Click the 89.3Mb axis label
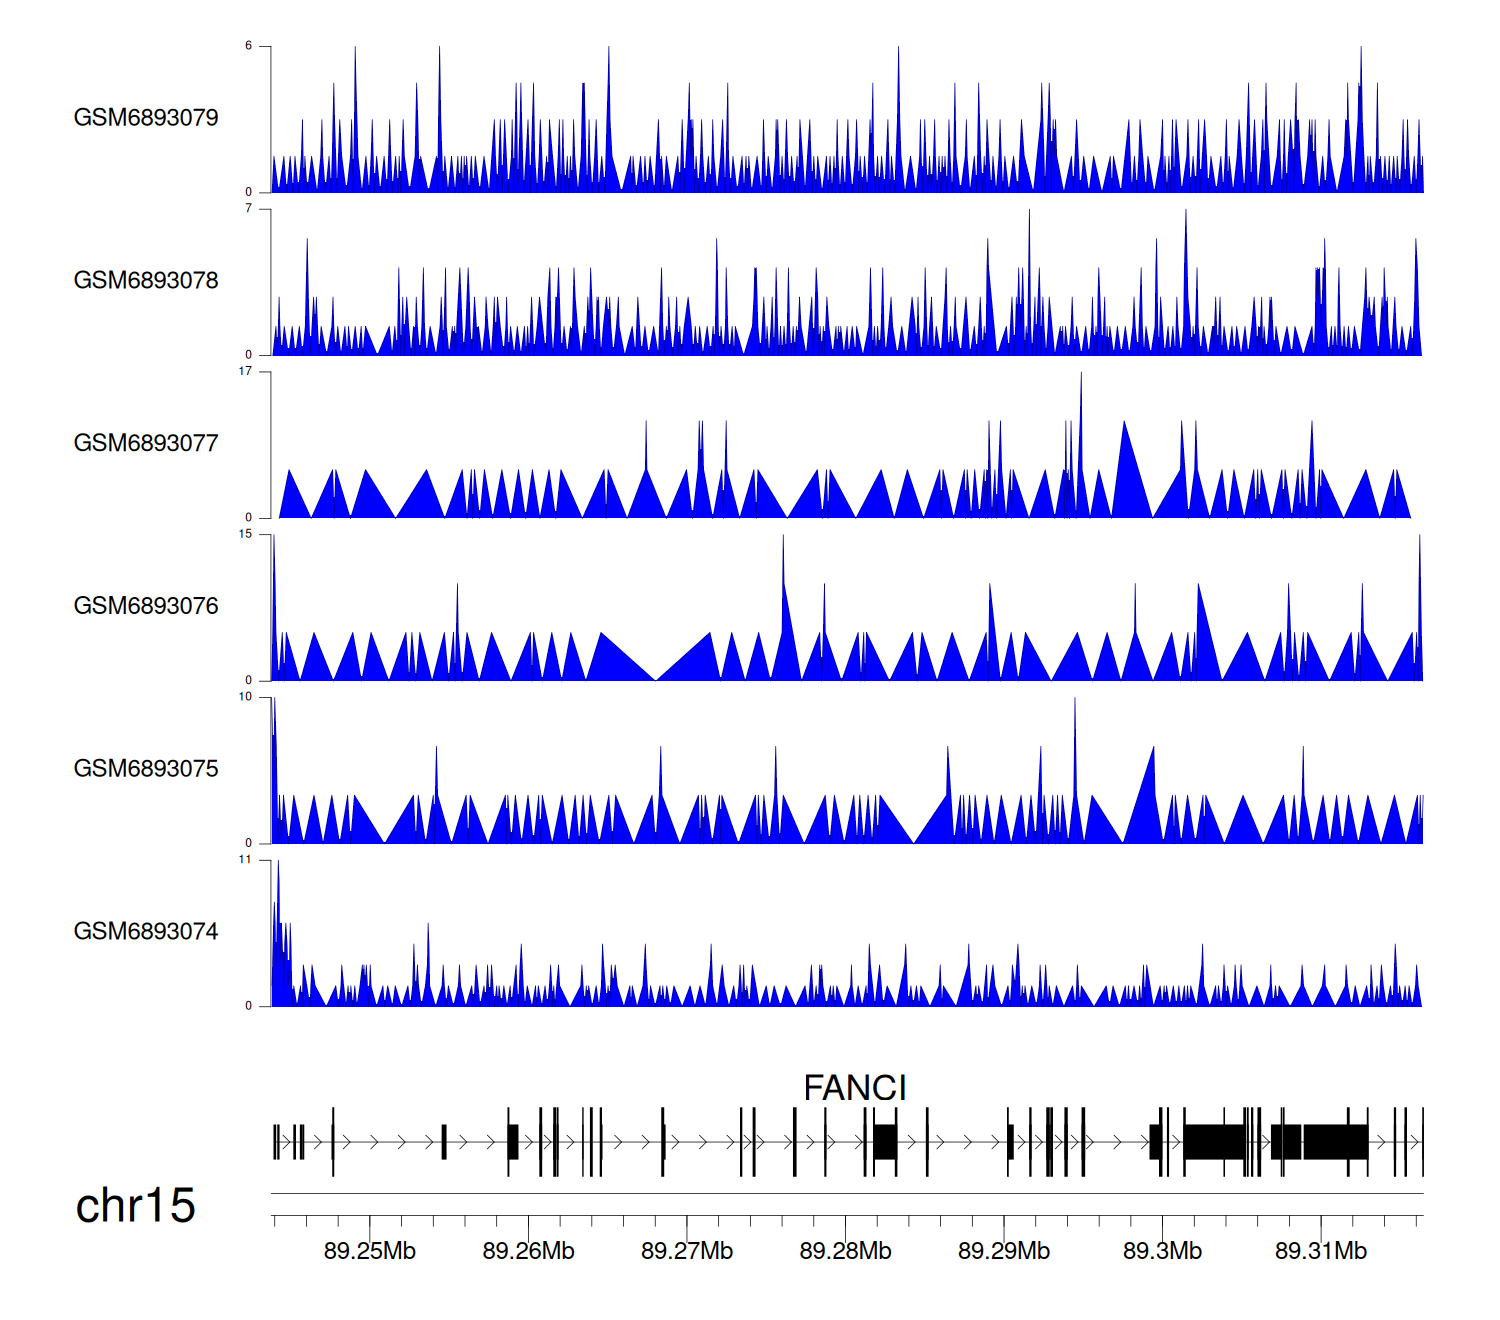The width and height of the screenshot is (1500, 1320). point(1162,1252)
